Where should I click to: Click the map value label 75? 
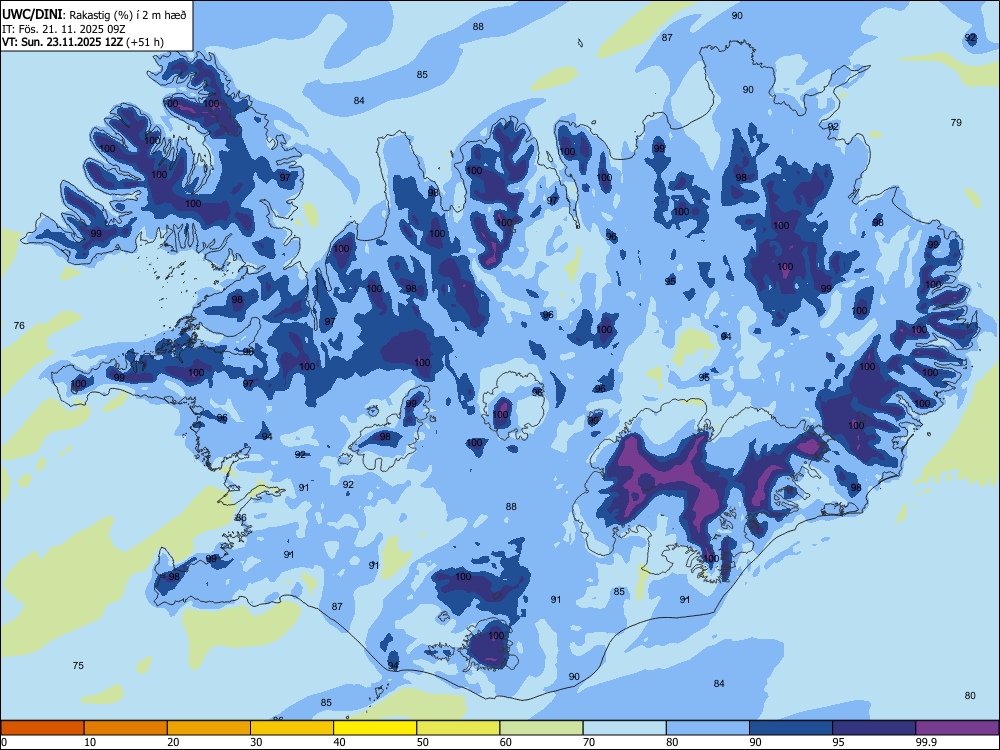pos(78,665)
